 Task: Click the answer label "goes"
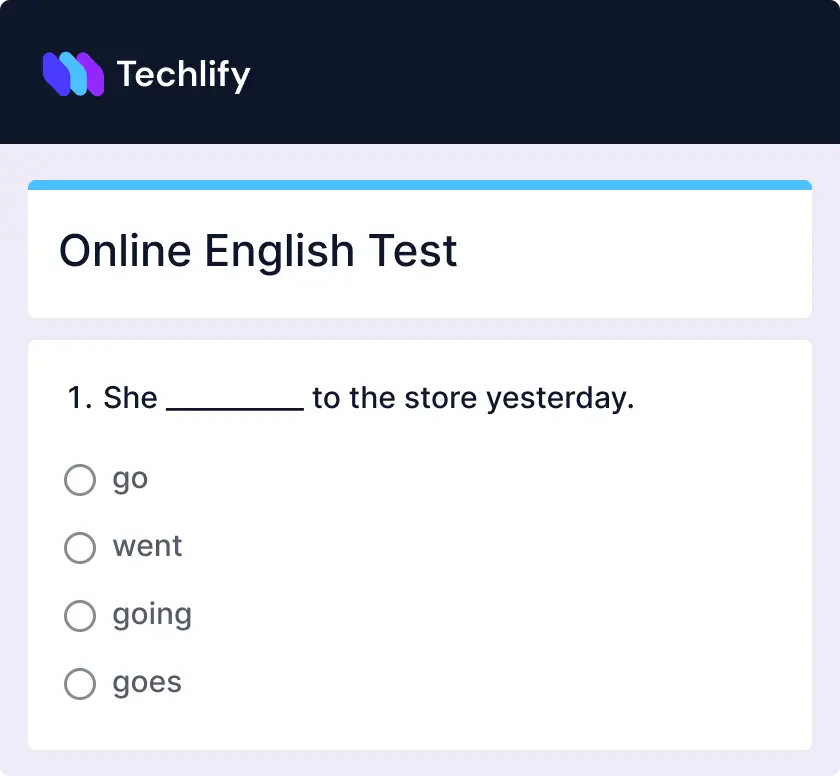[146, 682]
